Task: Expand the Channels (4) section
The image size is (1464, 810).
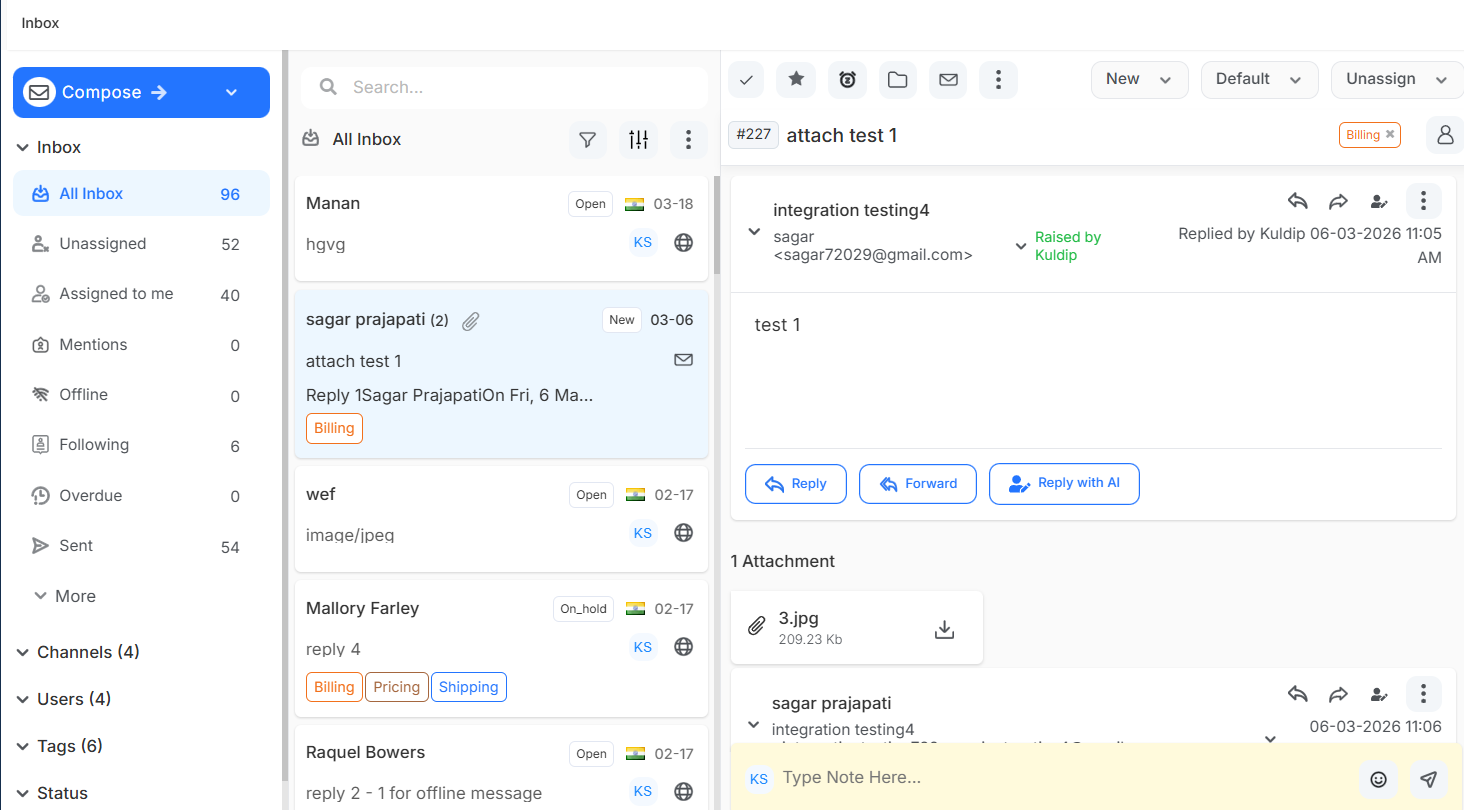Action: coord(78,652)
